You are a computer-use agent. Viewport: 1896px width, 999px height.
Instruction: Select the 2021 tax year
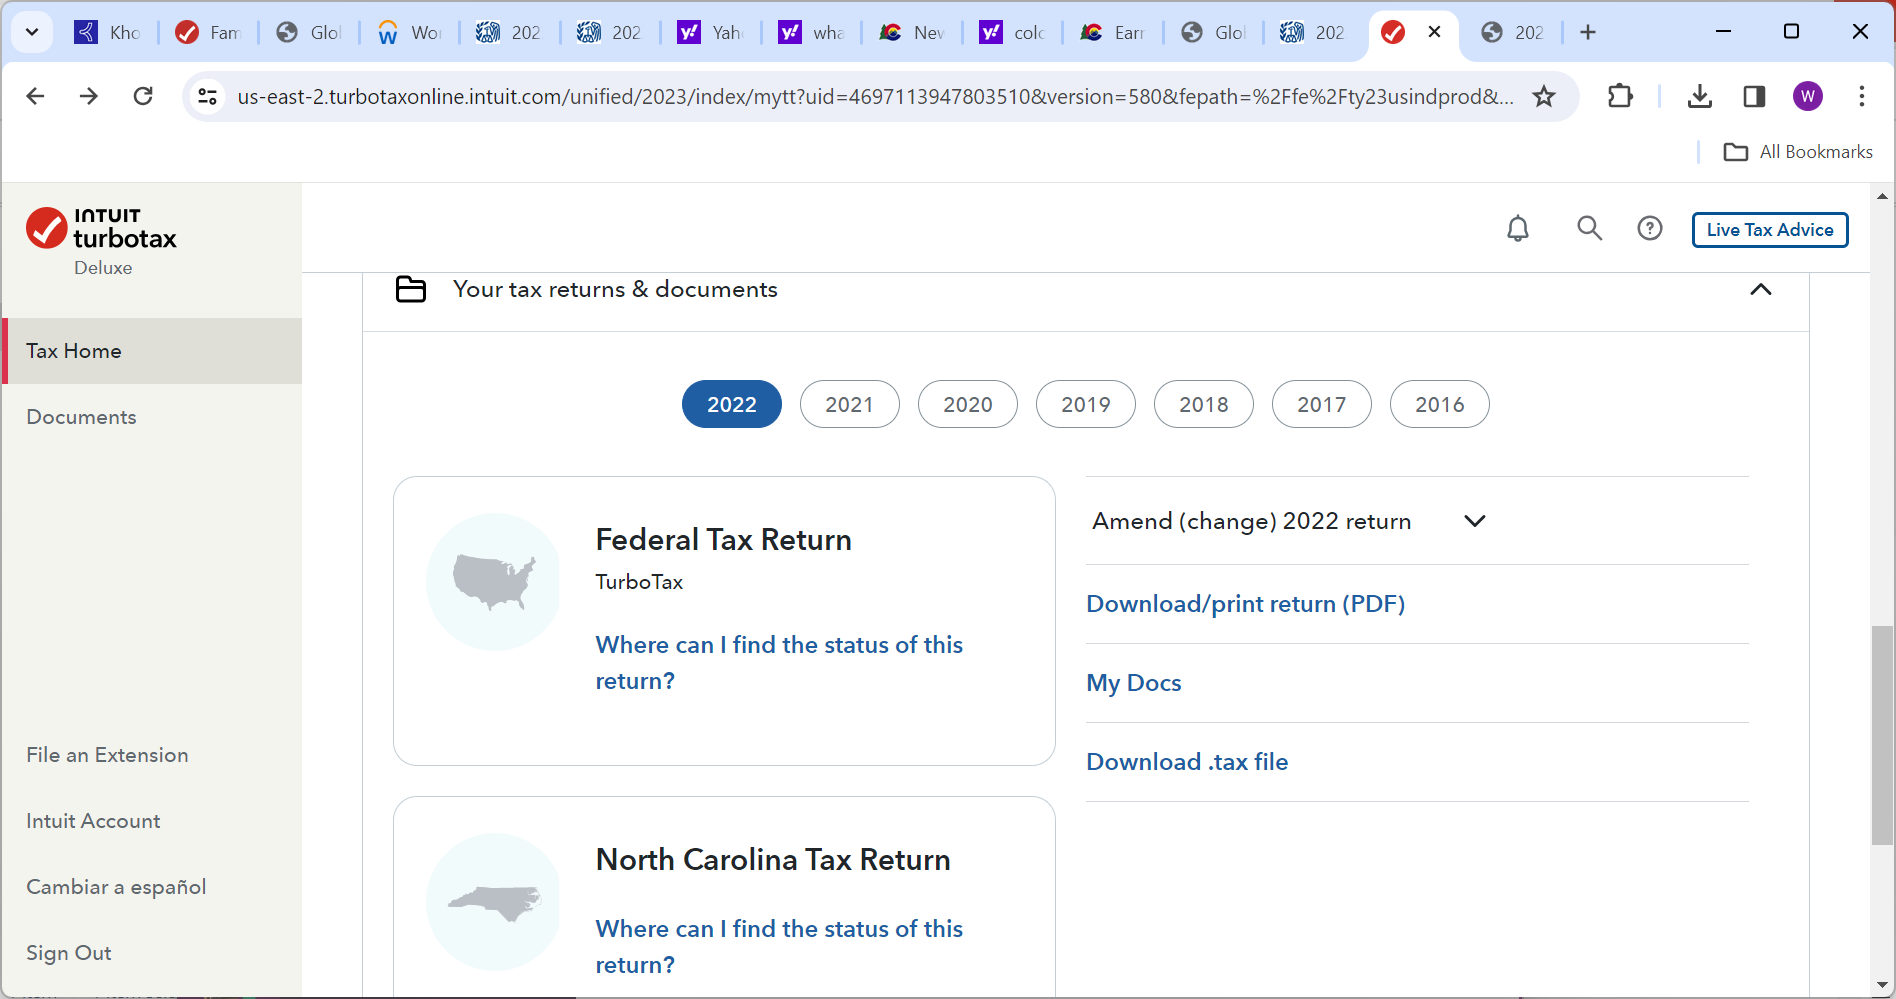click(849, 404)
